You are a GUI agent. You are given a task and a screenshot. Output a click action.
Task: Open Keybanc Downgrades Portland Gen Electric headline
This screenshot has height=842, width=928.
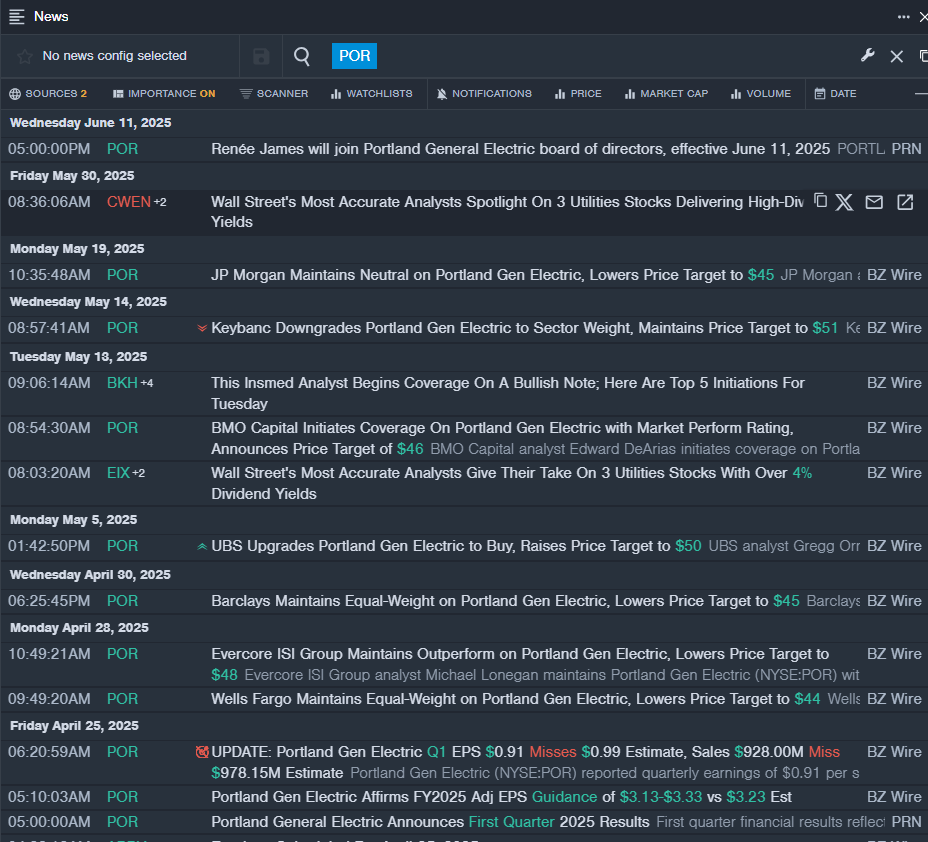pos(524,328)
